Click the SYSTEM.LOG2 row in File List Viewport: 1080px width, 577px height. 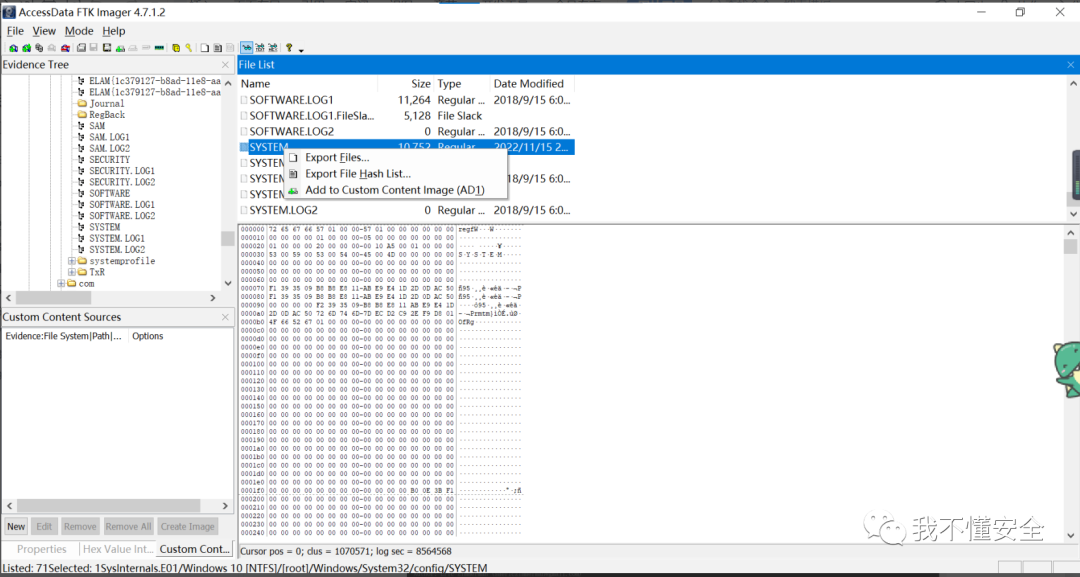(406, 210)
